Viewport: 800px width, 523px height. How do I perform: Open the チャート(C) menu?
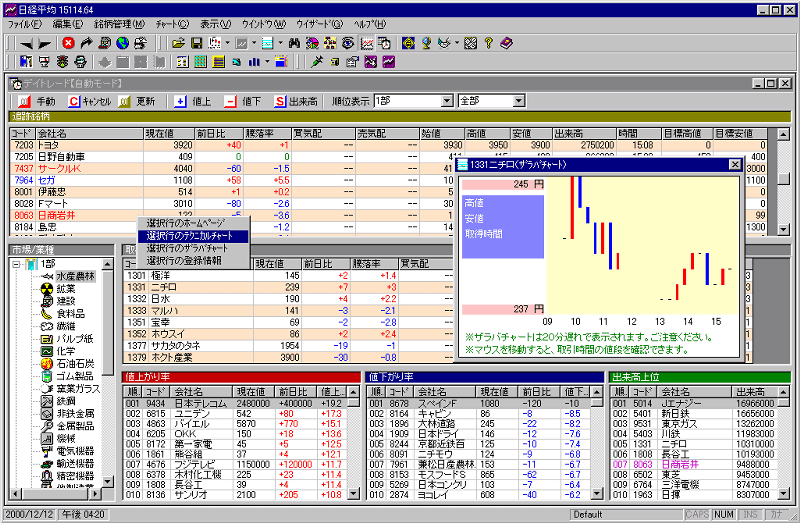(x=172, y=24)
